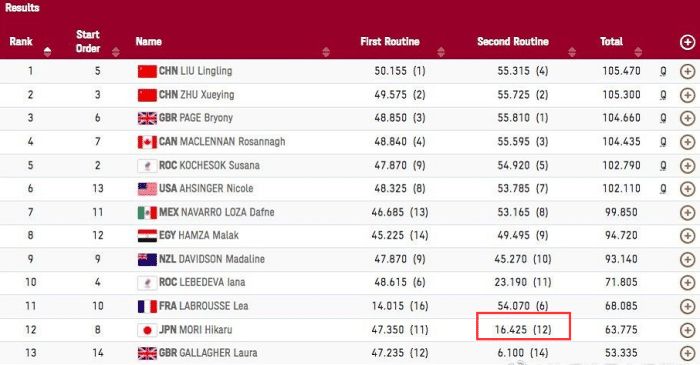This screenshot has width=700, height=365.
Task: Open plus icon beside KOCHESOK Susana
Action: [688, 166]
